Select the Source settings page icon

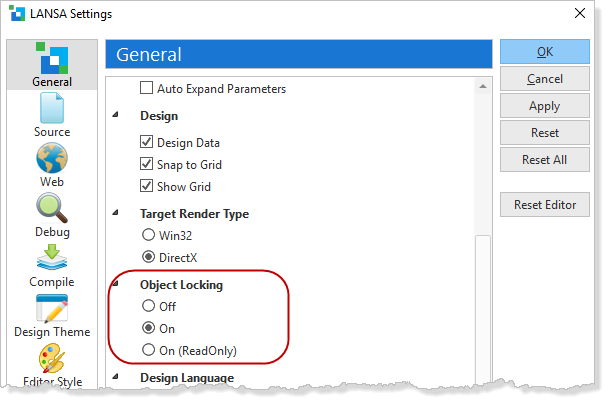pos(52,108)
